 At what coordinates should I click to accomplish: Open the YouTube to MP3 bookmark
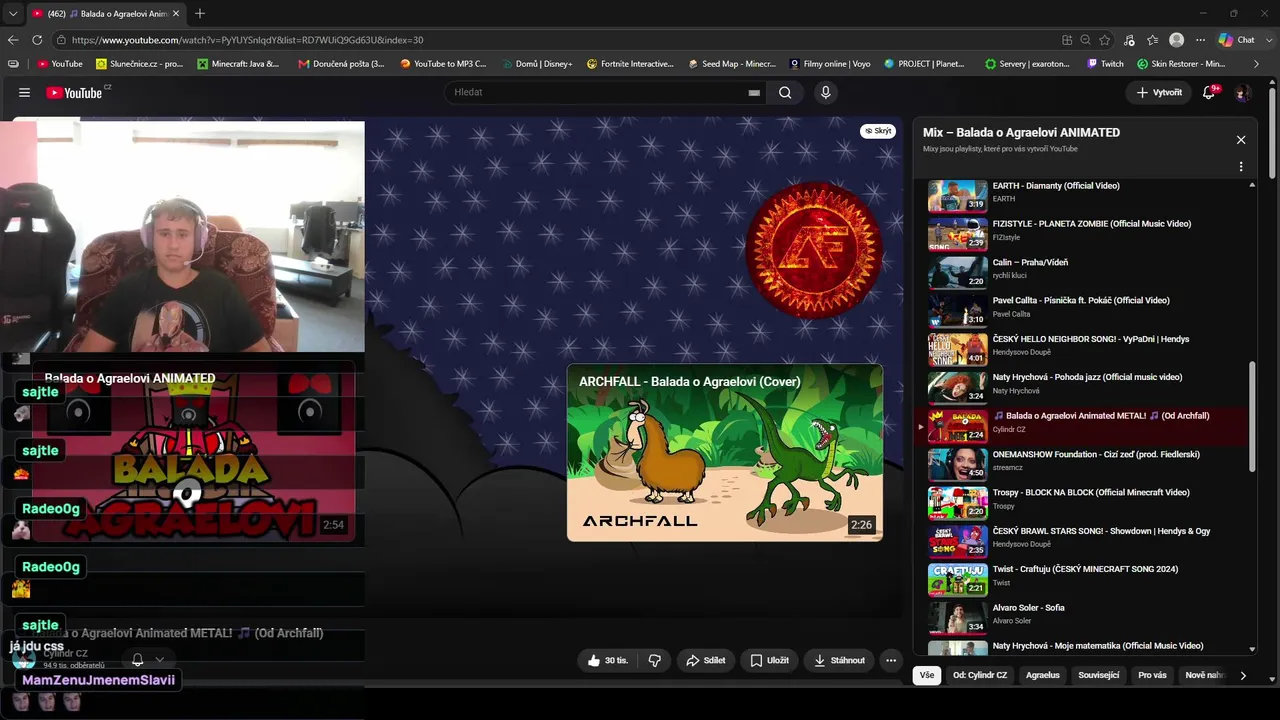[x=443, y=64]
